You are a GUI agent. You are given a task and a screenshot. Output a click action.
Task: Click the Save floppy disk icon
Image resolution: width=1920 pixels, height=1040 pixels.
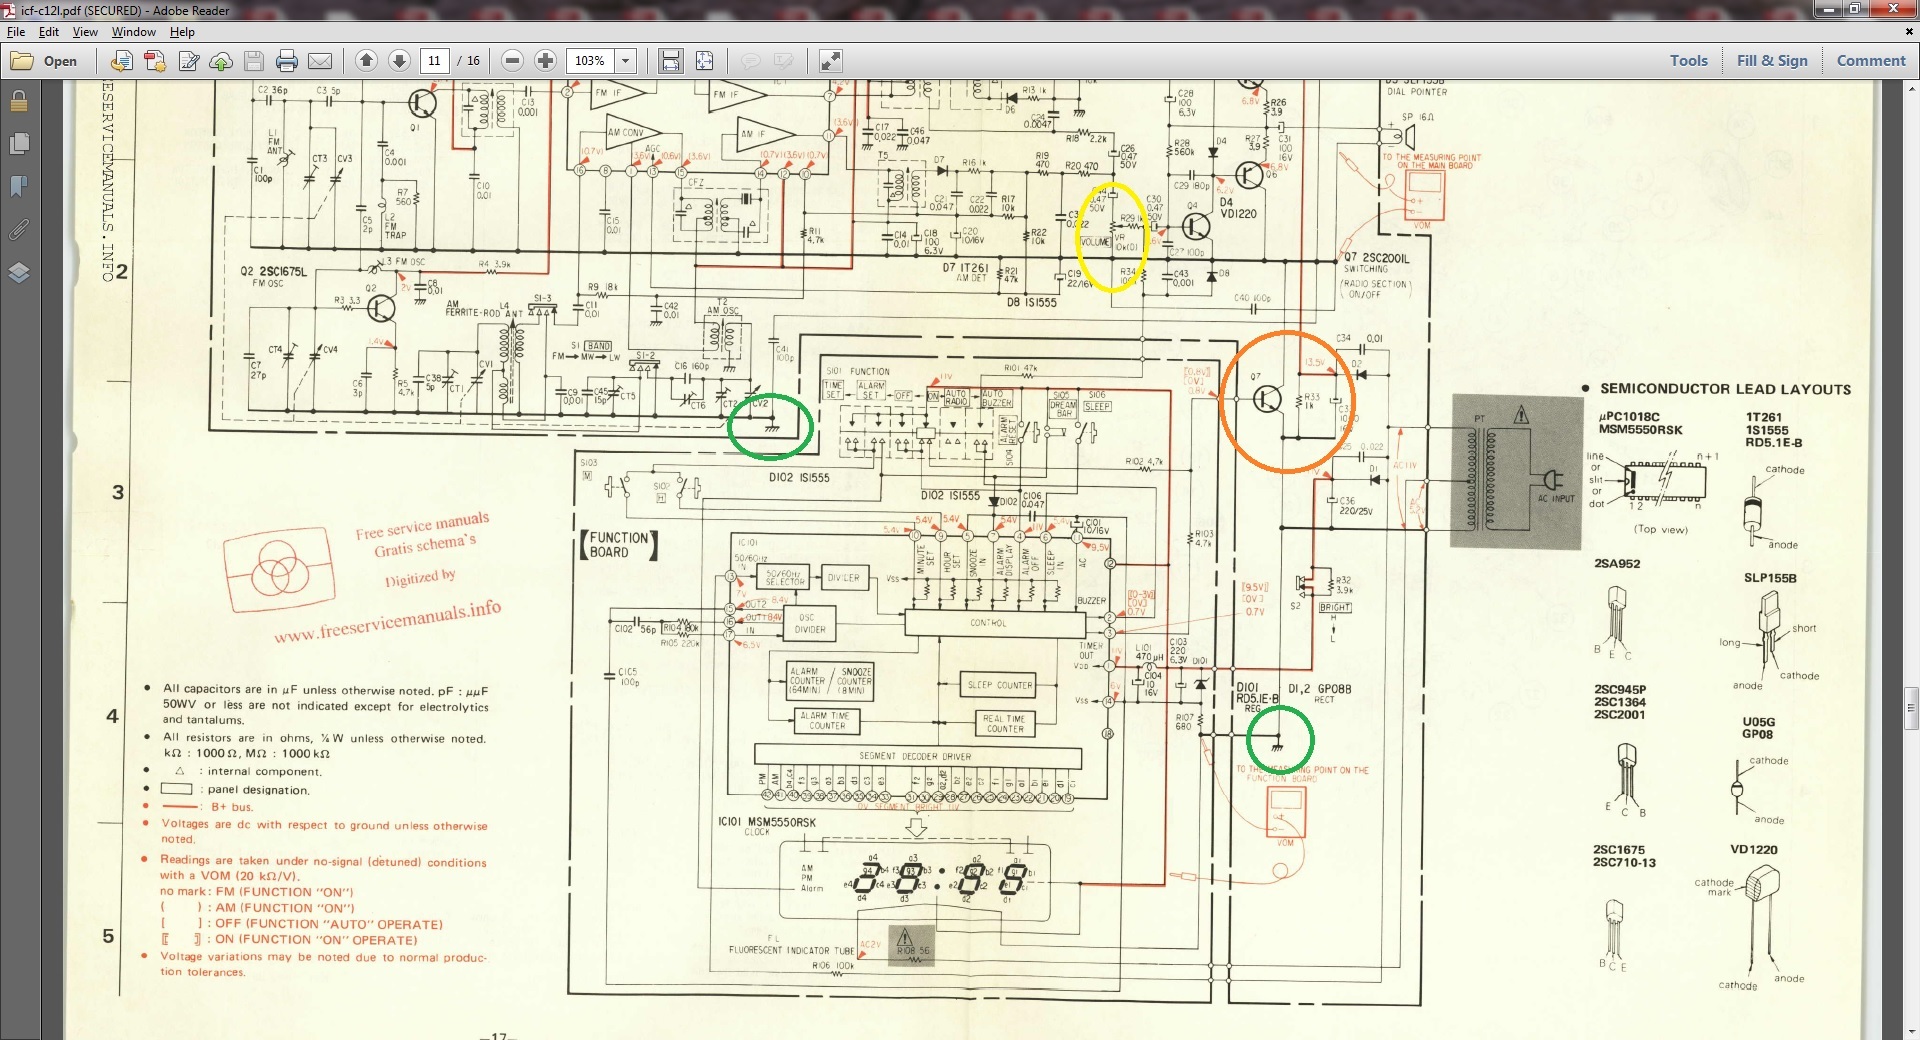tap(254, 61)
